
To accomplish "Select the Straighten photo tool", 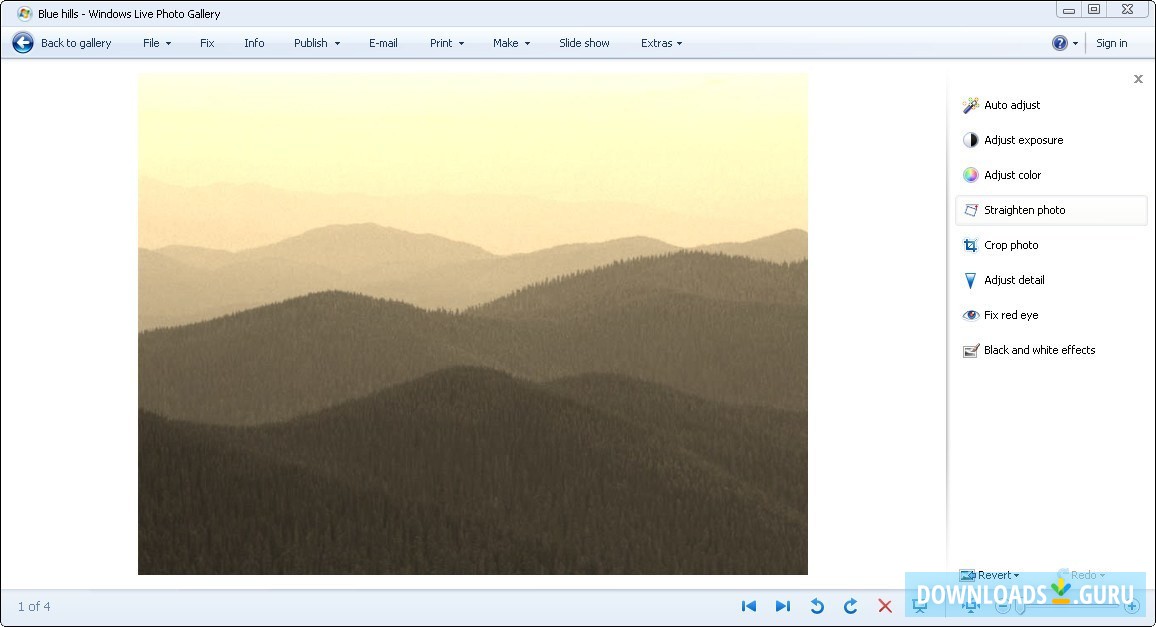I will point(1025,210).
